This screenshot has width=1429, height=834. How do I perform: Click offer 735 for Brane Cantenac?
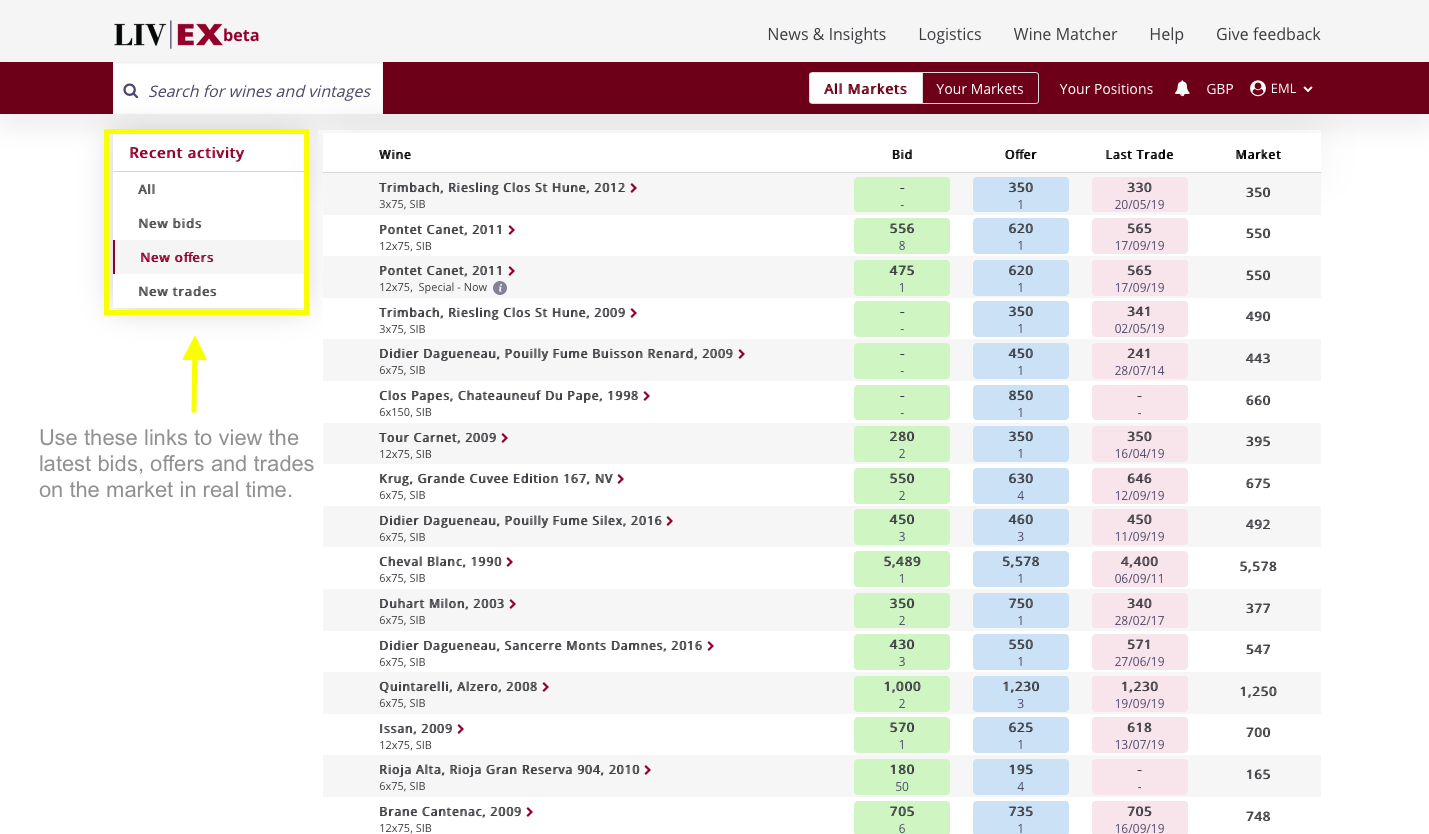point(1021,817)
